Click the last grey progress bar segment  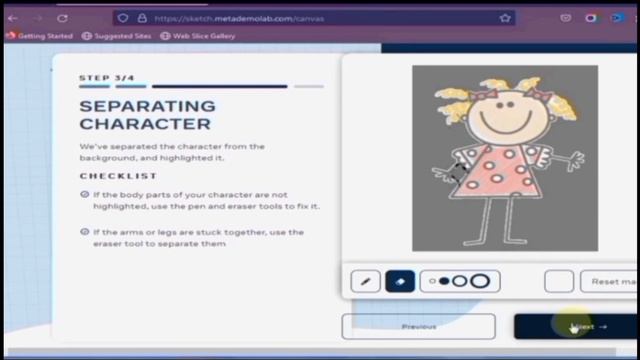[x=309, y=86]
